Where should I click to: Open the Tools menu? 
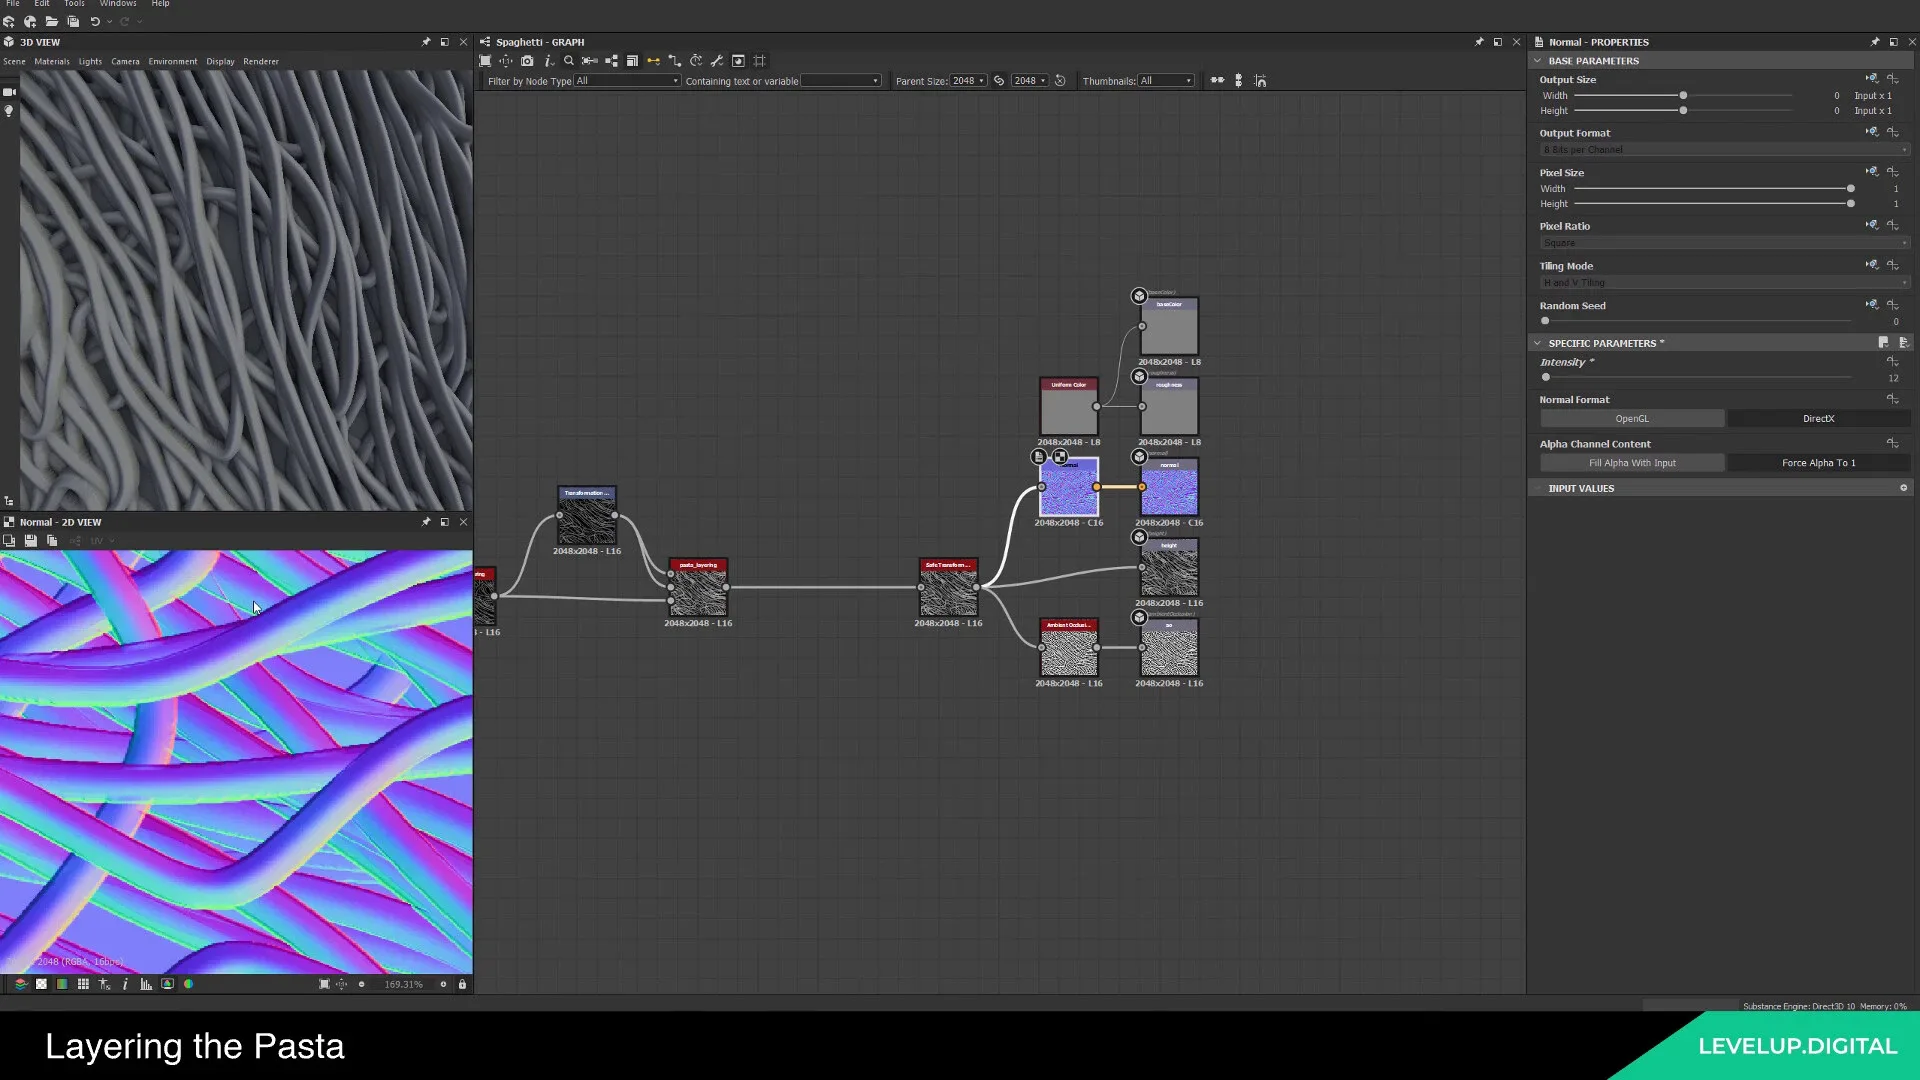click(74, 4)
